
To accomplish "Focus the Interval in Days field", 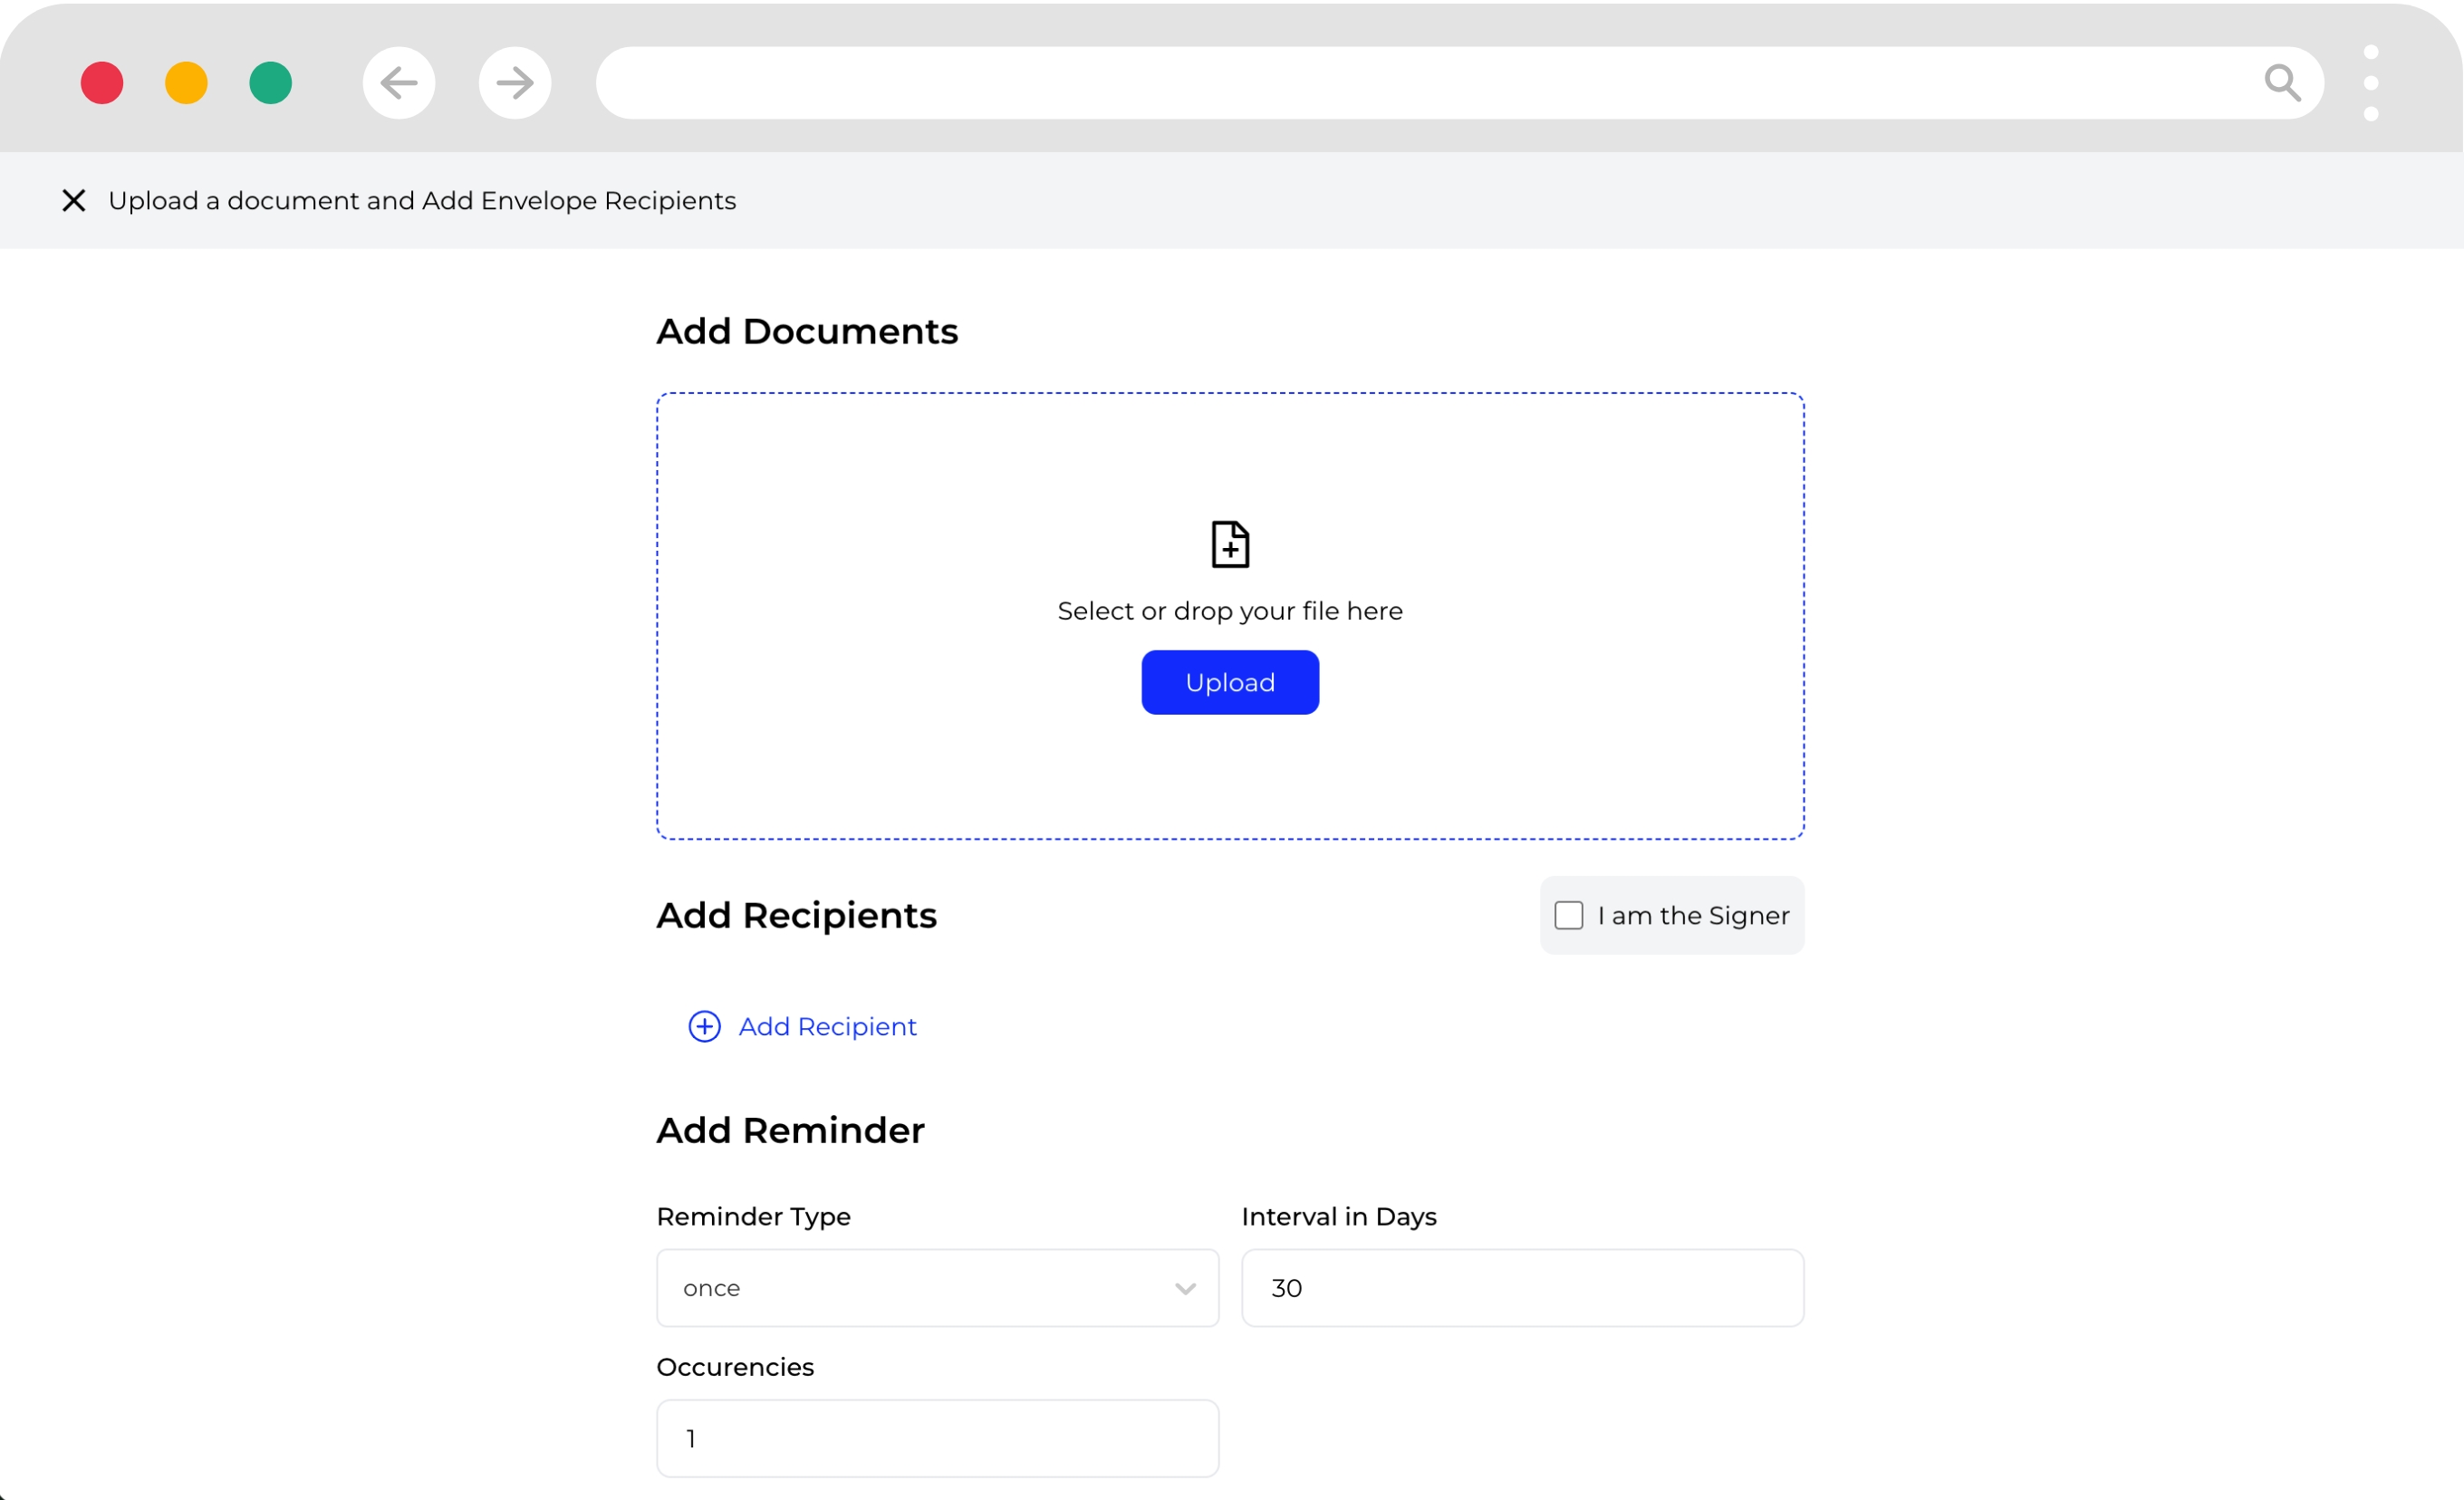I will 1522,1288.
